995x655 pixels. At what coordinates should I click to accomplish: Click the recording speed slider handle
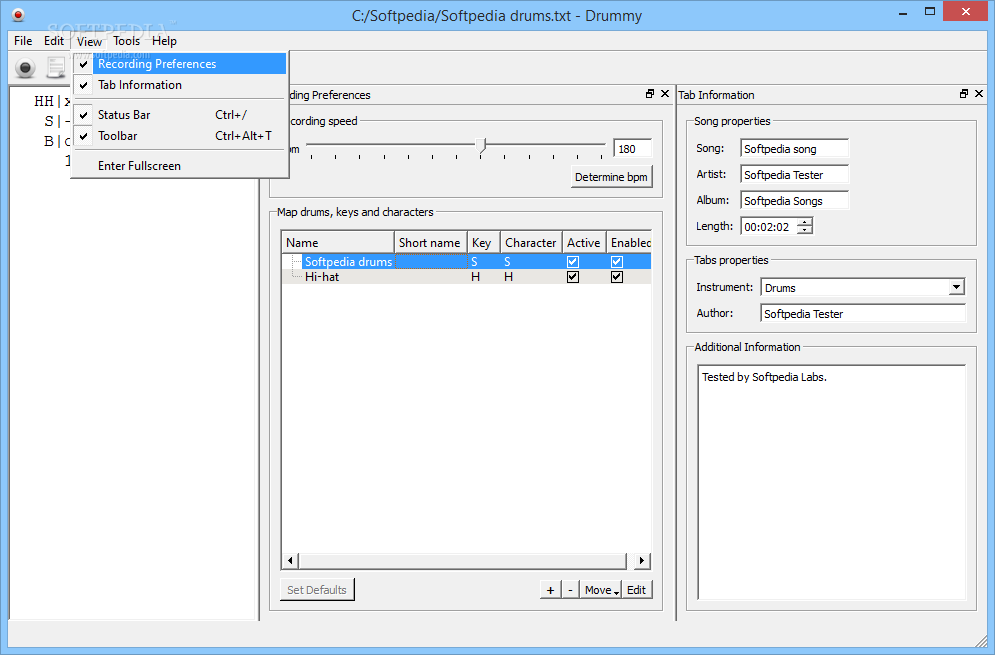coord(482,146)
